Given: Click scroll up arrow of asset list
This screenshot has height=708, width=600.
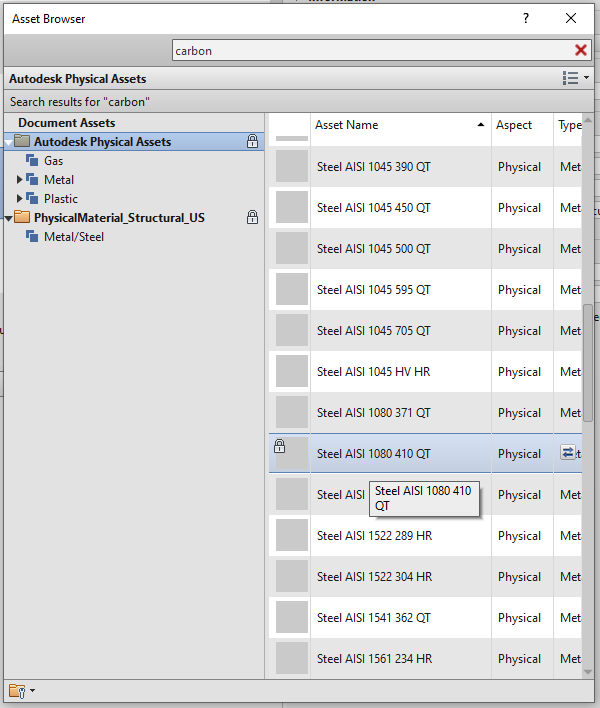Looking at the screenshot, I should [587, 121].
